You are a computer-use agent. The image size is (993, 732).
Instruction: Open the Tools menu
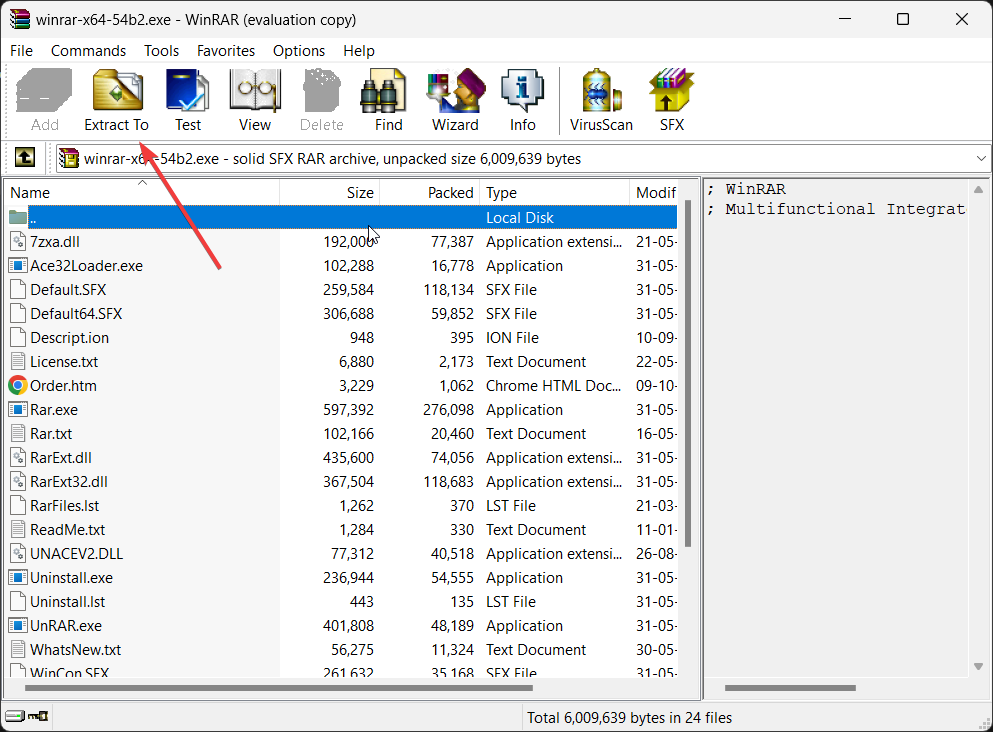point(161,51)
